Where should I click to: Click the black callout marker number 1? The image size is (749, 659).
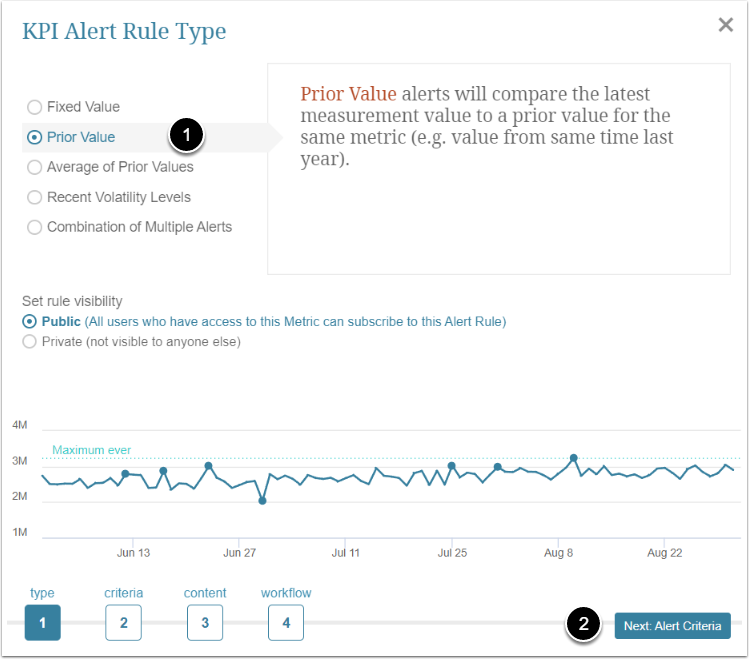coord(186,137)
